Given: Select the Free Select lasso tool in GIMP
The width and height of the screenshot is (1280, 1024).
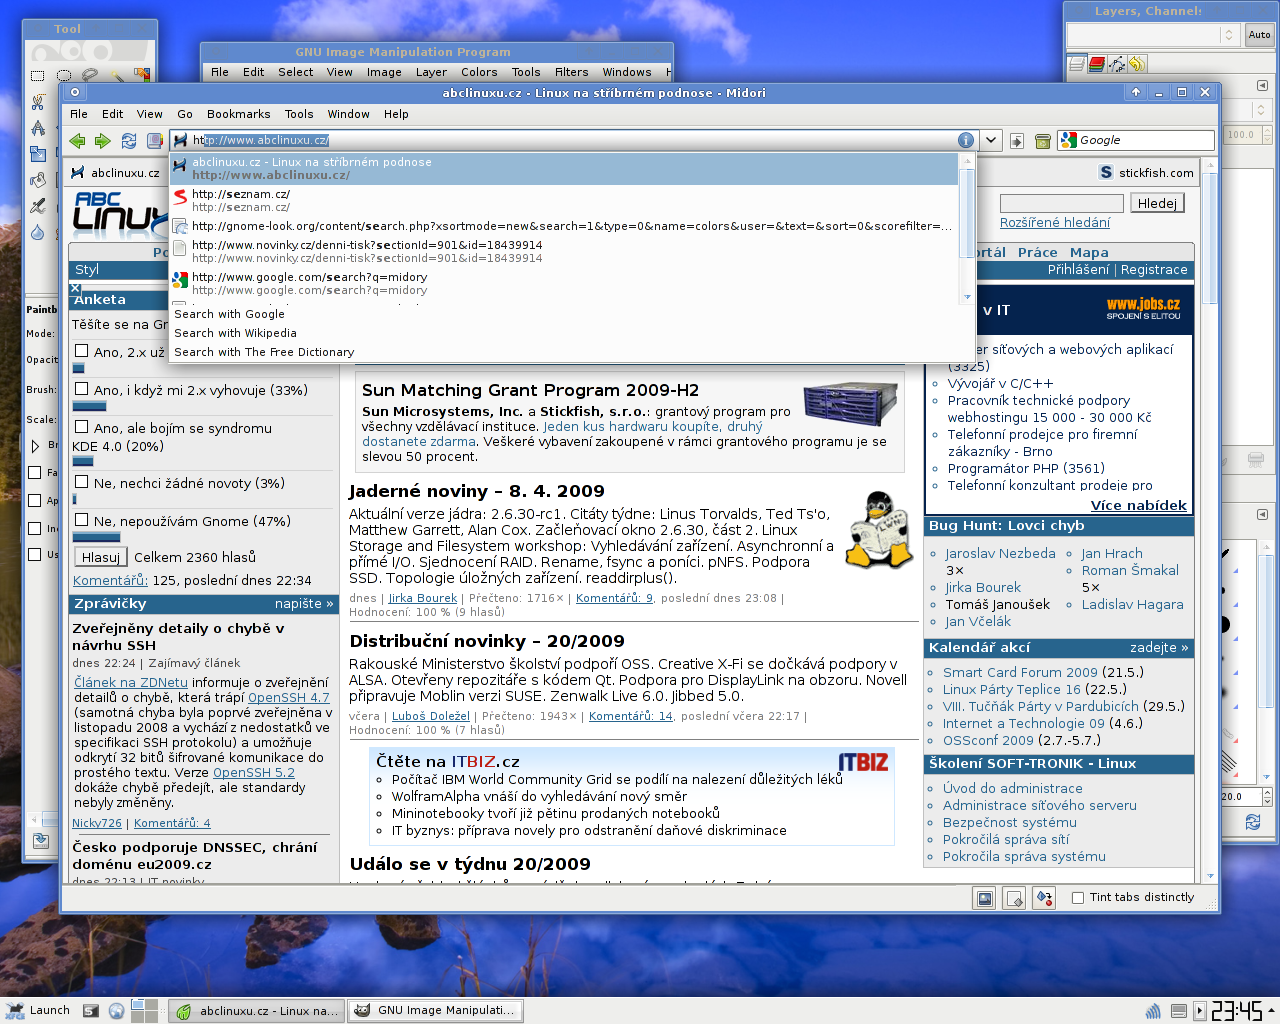Looking at the screenshot, I should tap(90, 75).
